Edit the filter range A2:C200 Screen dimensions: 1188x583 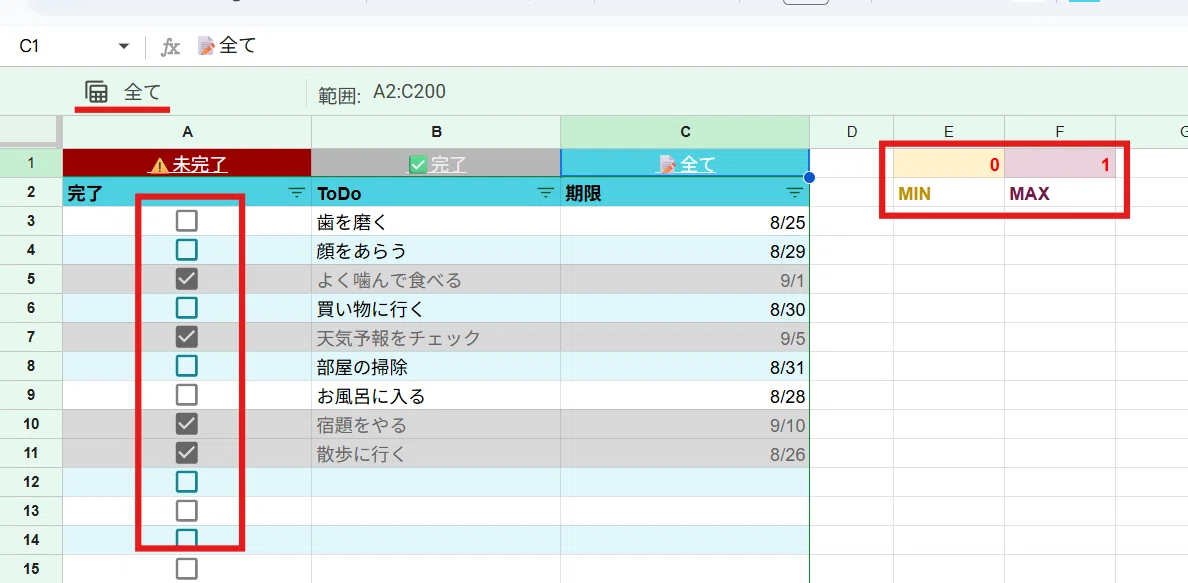(409, 92)
